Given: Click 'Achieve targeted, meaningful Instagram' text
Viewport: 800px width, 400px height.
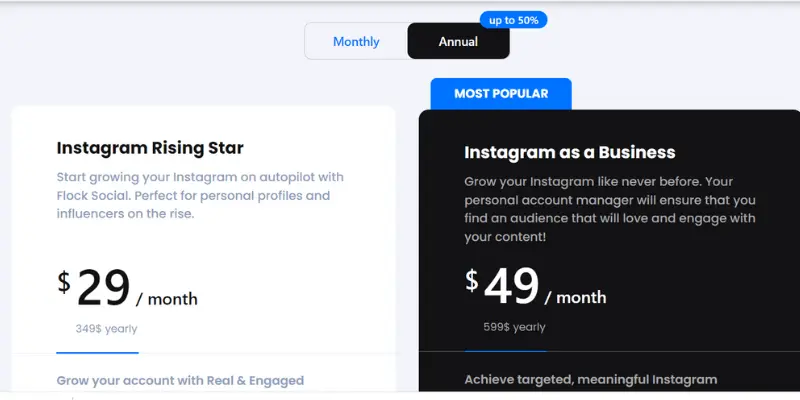Looking at the screenshot, I should (x=591, y=380).
